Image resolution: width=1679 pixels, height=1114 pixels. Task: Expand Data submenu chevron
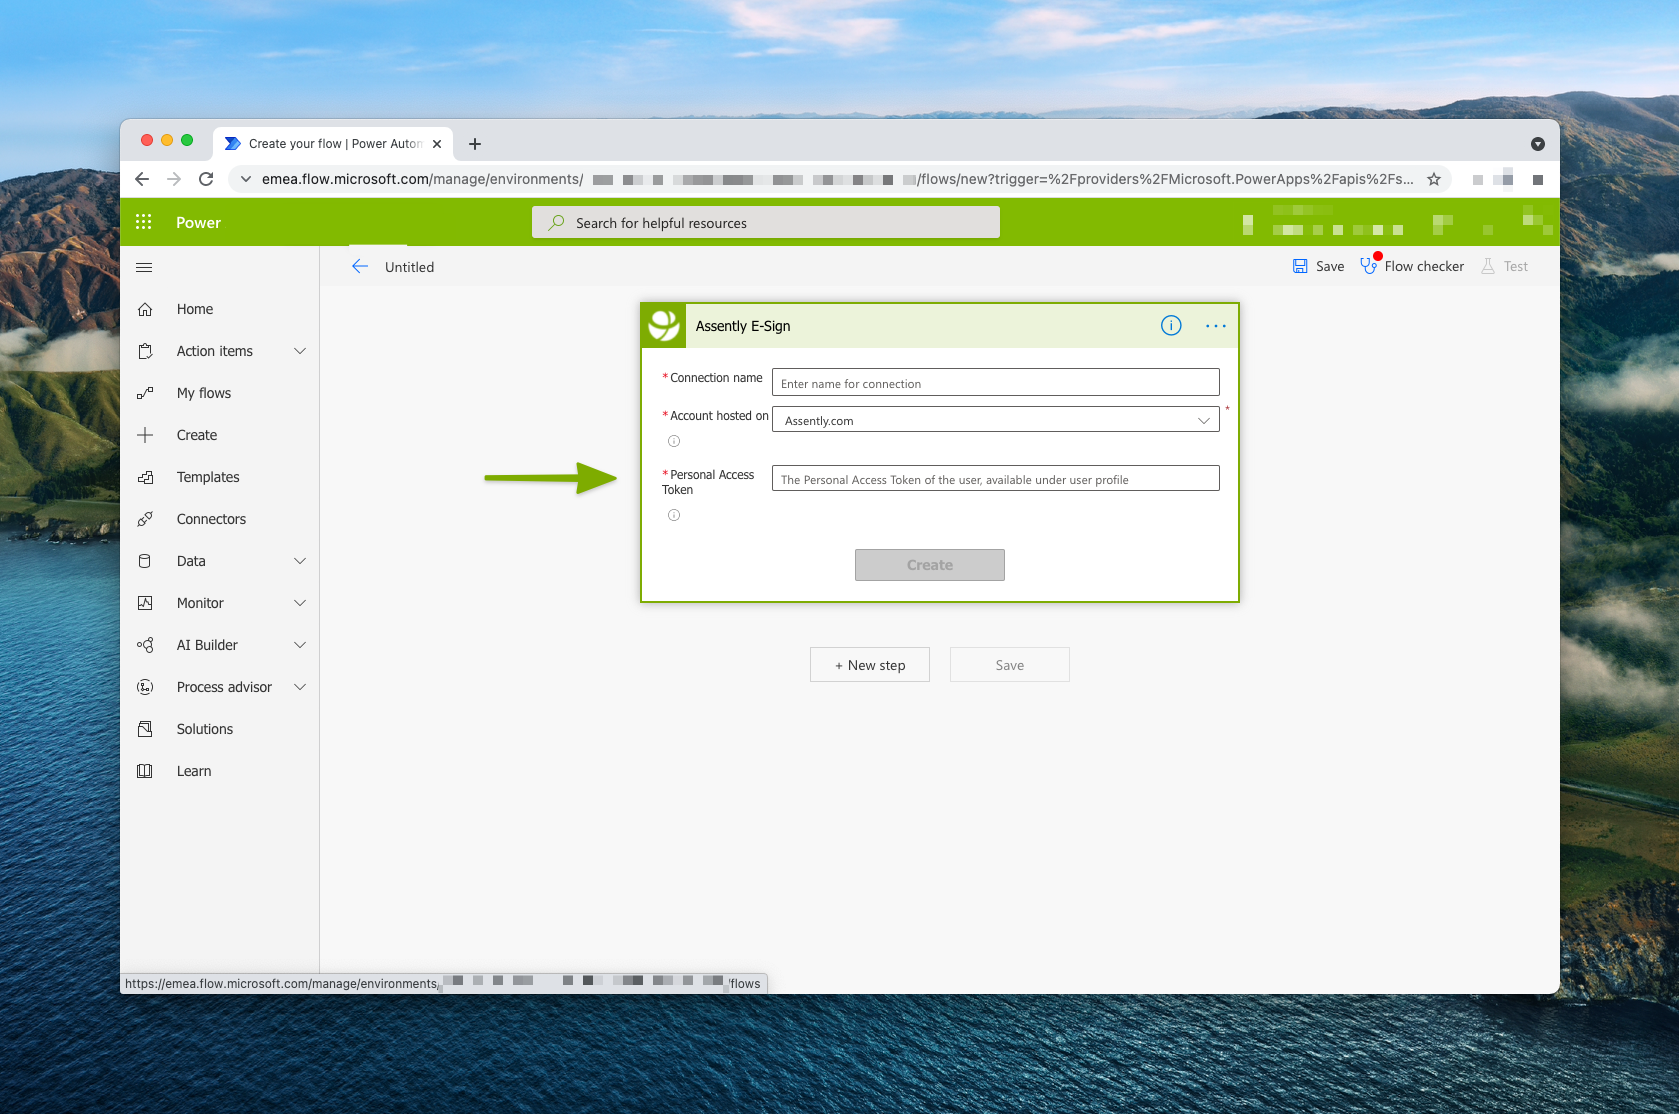pyautogui.click(x=300, y=561)
